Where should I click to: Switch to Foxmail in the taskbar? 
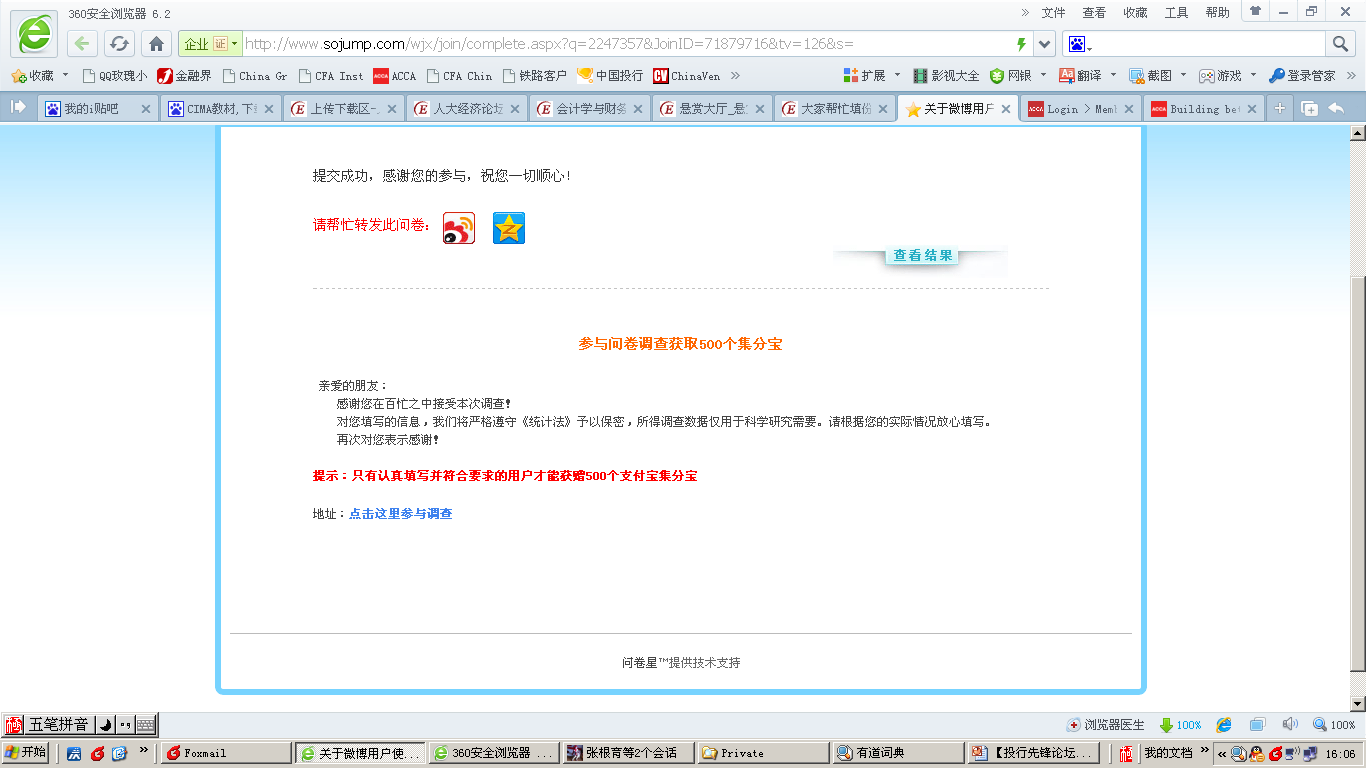point(226,753)
